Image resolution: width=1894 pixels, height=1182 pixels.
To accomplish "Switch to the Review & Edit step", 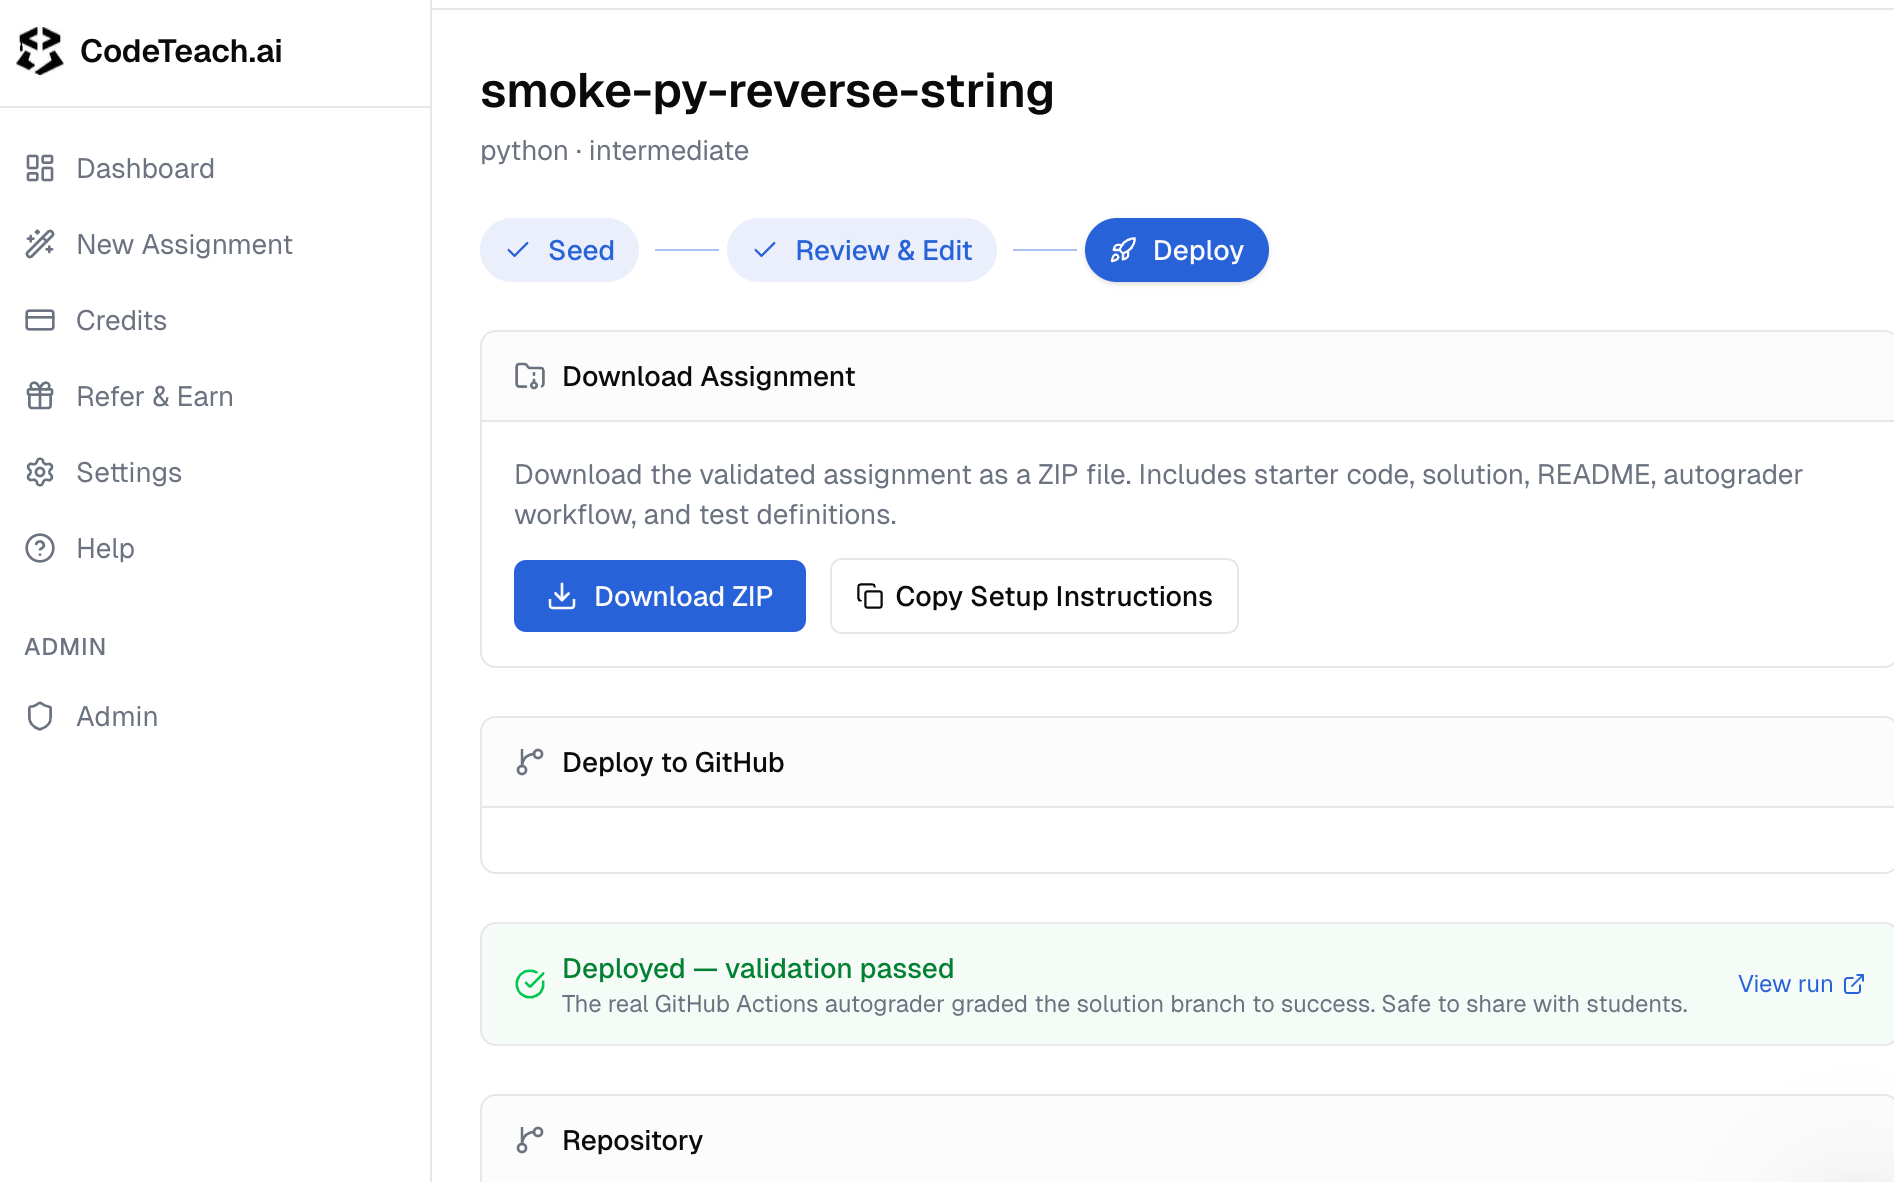I will coord(862,250).
